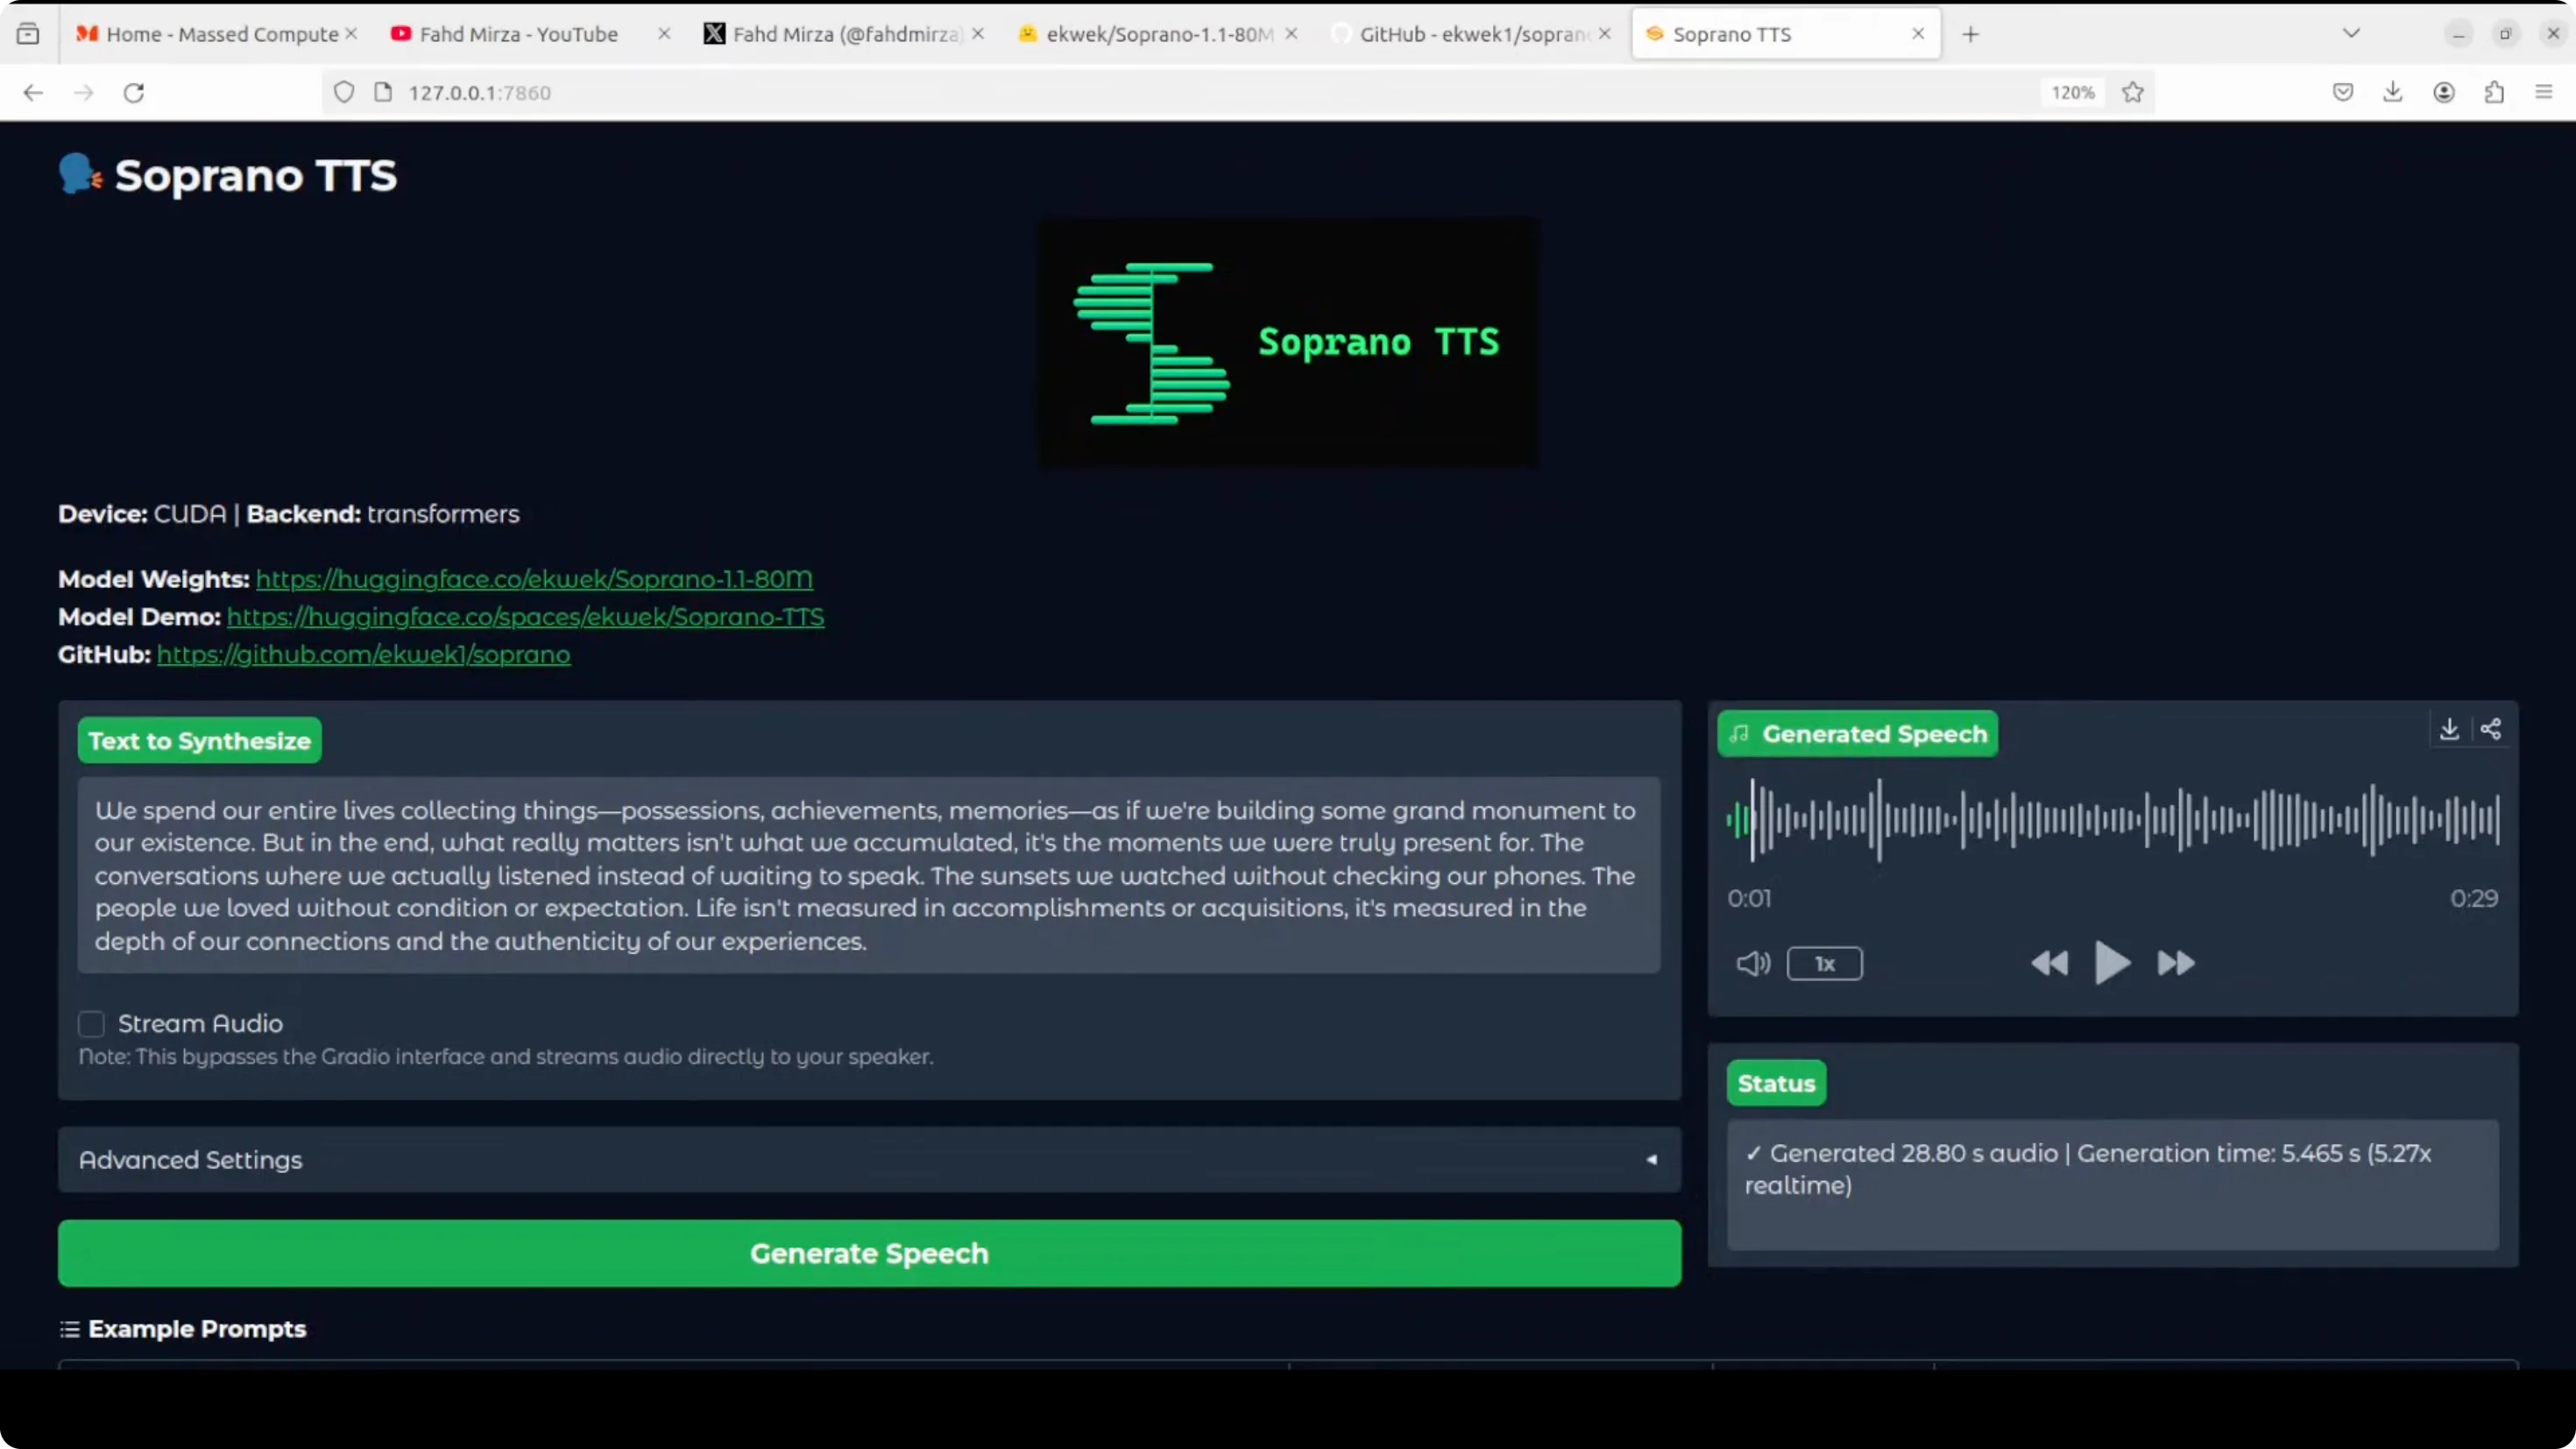2576x1449 pixels.
Task: Play the generated speech
Action: pyautogui.click(x=2111, y=963)
